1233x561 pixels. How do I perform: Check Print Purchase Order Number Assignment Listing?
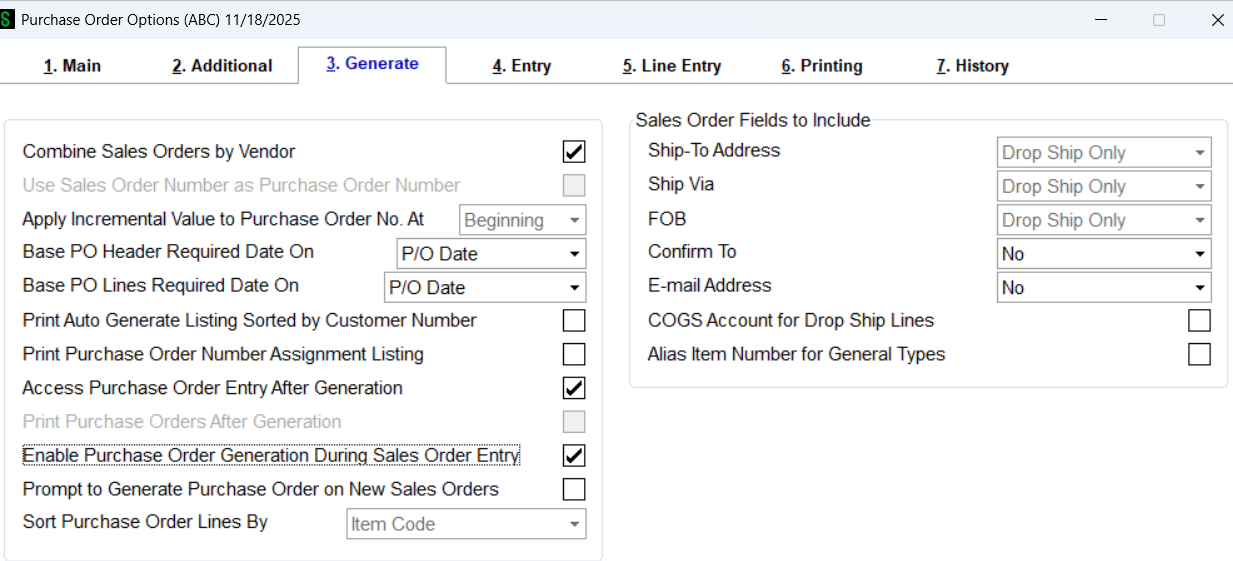point(574,355)
